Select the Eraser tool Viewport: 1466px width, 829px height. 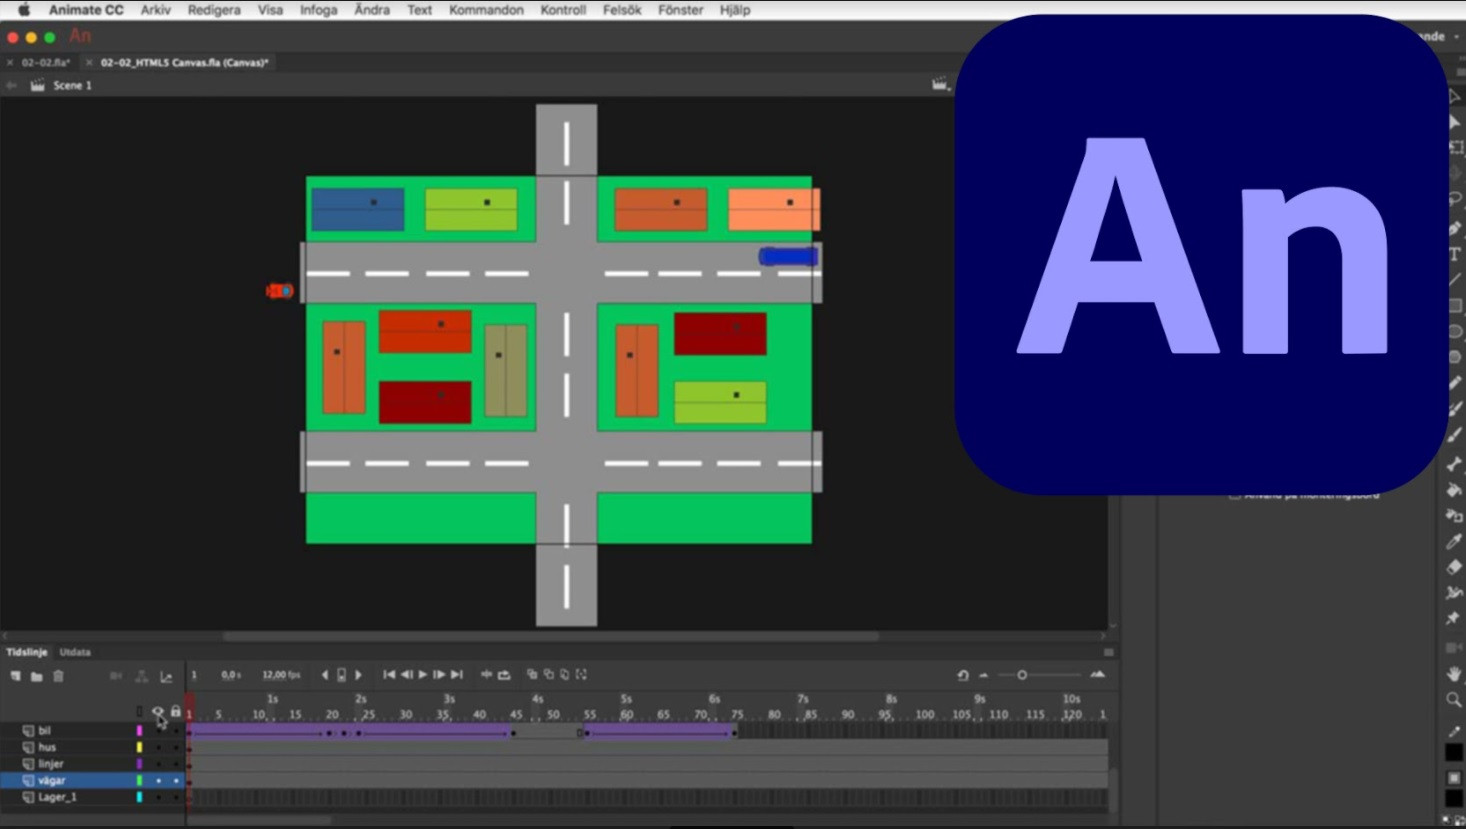pyautogui.click(x=1455, y=567)
